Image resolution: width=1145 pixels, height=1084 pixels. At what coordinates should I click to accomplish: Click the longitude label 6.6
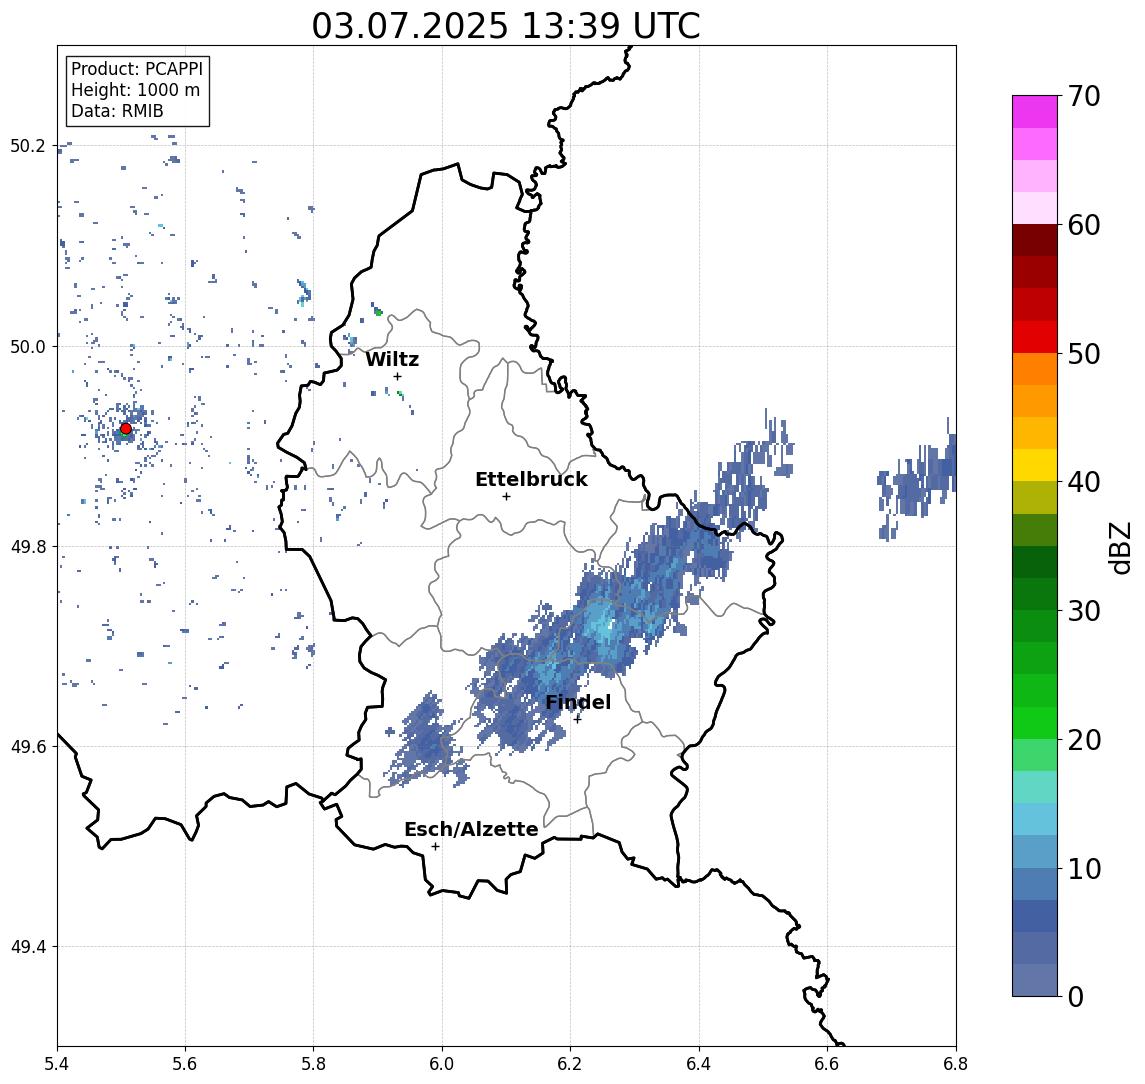[x=827, y=1064]
